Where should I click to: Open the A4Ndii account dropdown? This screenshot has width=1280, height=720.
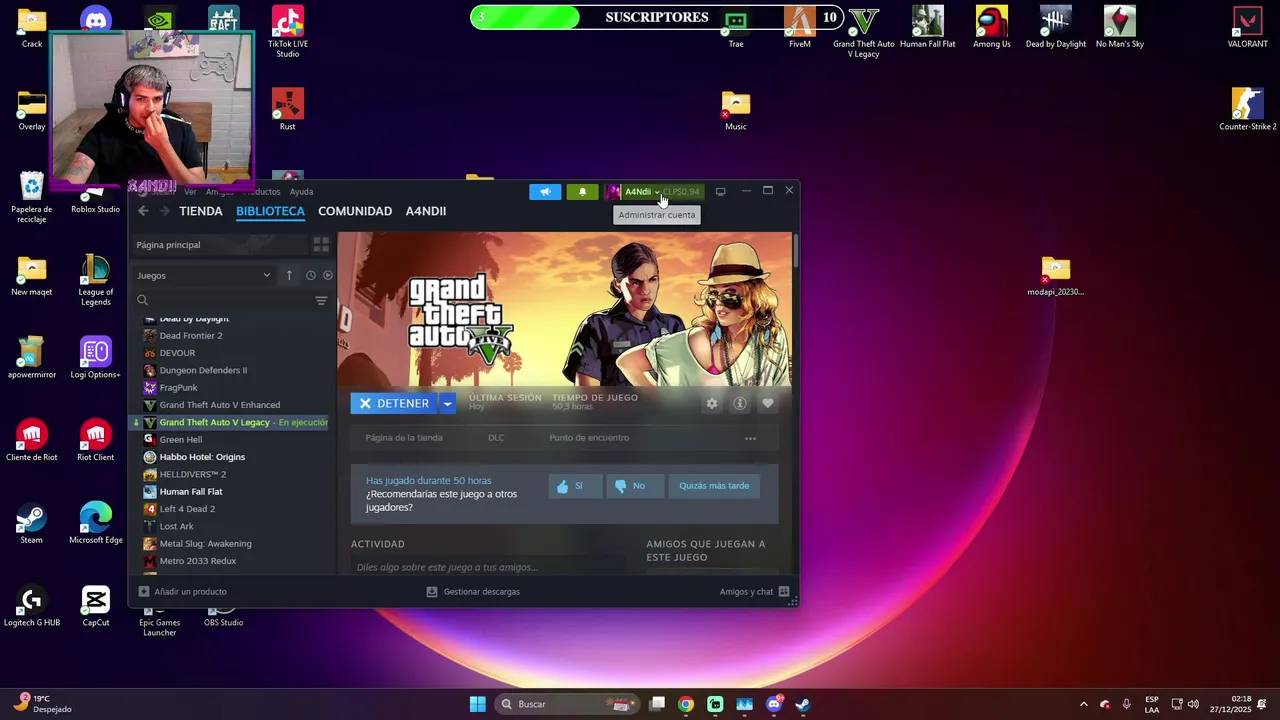click(x=640, y=192)
